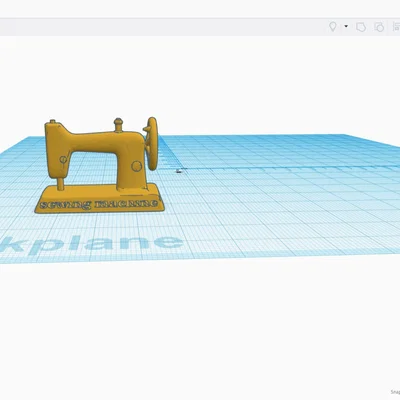This screenshot has width=400, height=400.
Task: Toggle show-all hidden objects lightbulb icon
Action: coord(332,27)
